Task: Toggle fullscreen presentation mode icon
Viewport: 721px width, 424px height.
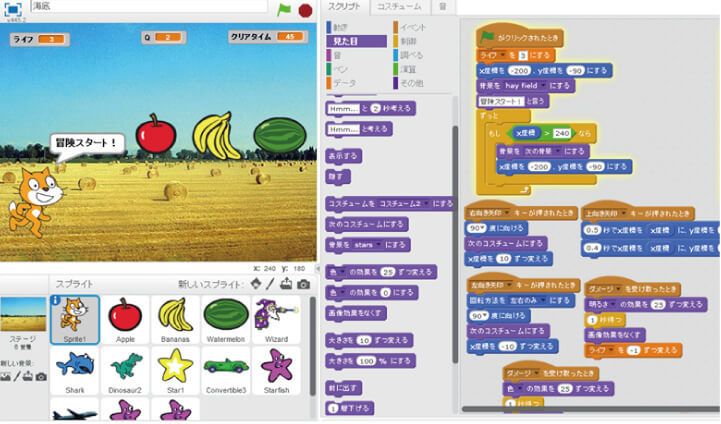Action: (13, 9)
